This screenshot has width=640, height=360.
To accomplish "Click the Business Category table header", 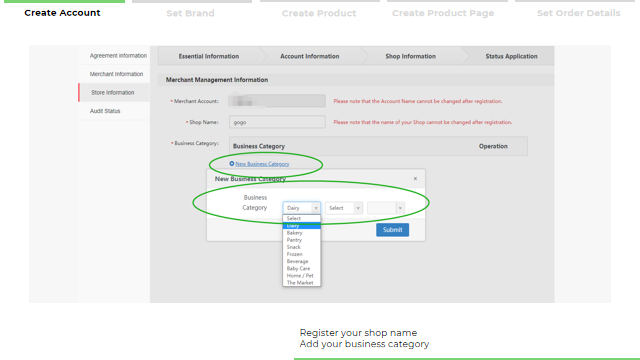I will tap(259, 146).
